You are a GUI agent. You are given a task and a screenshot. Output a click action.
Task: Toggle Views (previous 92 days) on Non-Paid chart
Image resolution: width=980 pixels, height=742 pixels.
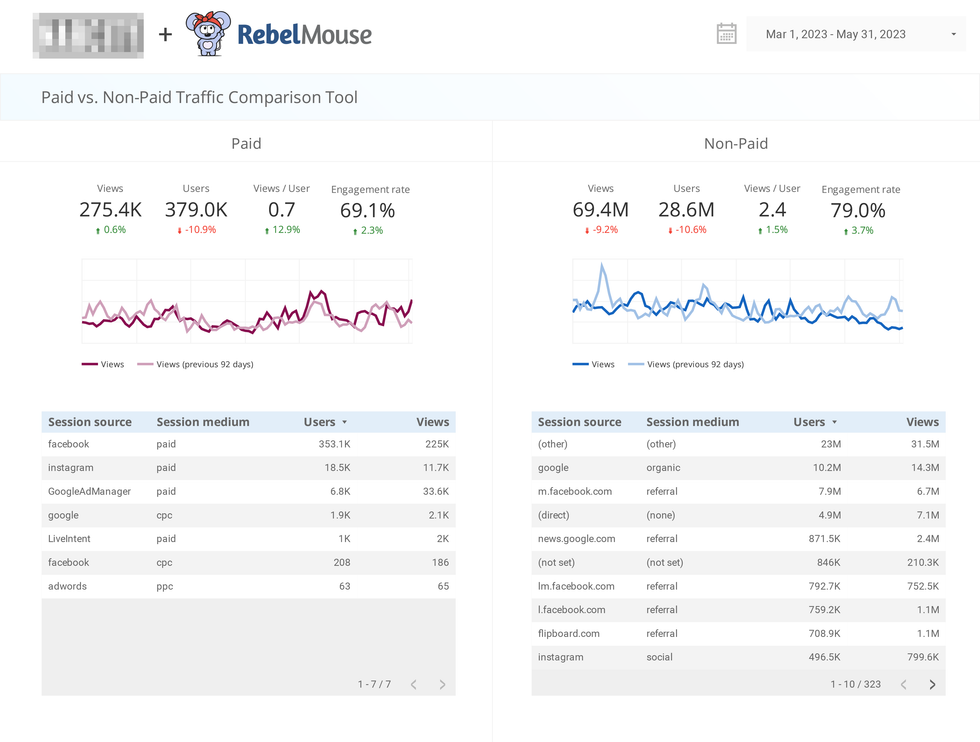[698, 364]
